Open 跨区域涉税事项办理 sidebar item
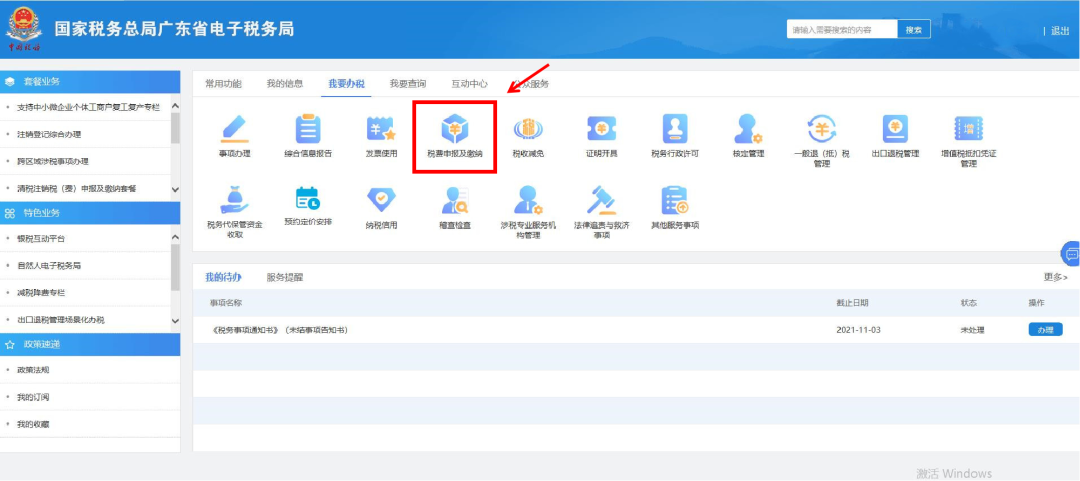Image resolution: width=1080 pixels, height=481 pixels. tap(53, 161)
